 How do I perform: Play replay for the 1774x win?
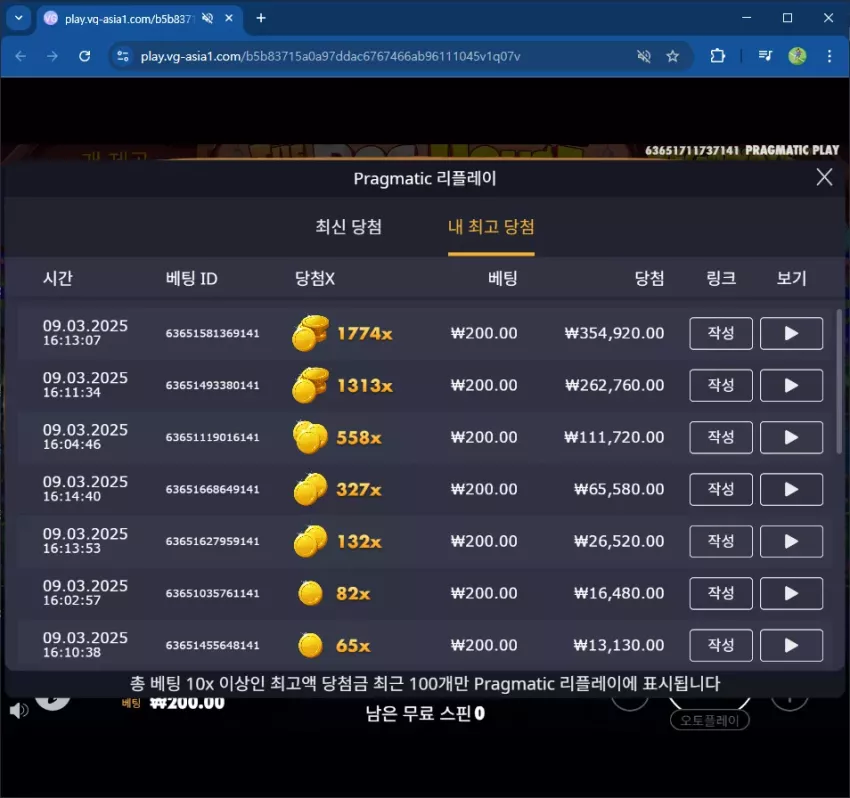click(x=791, y=333)
